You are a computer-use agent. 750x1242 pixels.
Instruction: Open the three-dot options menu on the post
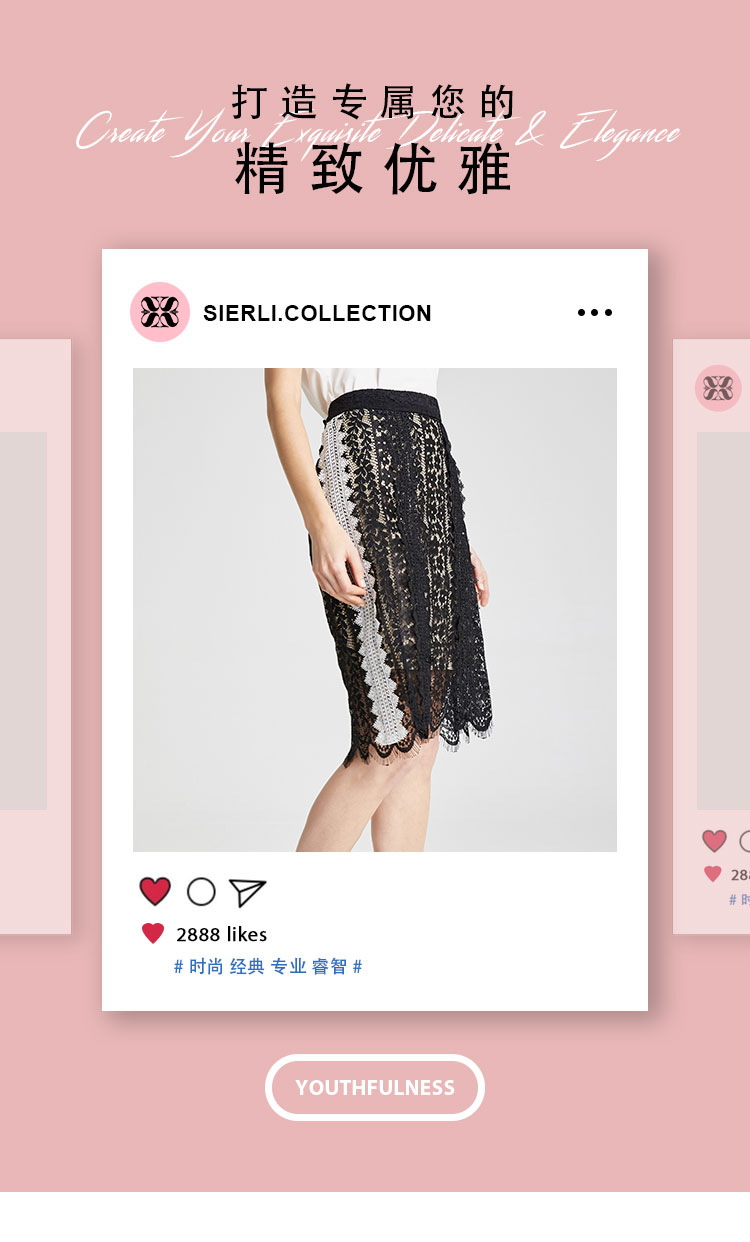pyautogui.click(x=595, y=313)
